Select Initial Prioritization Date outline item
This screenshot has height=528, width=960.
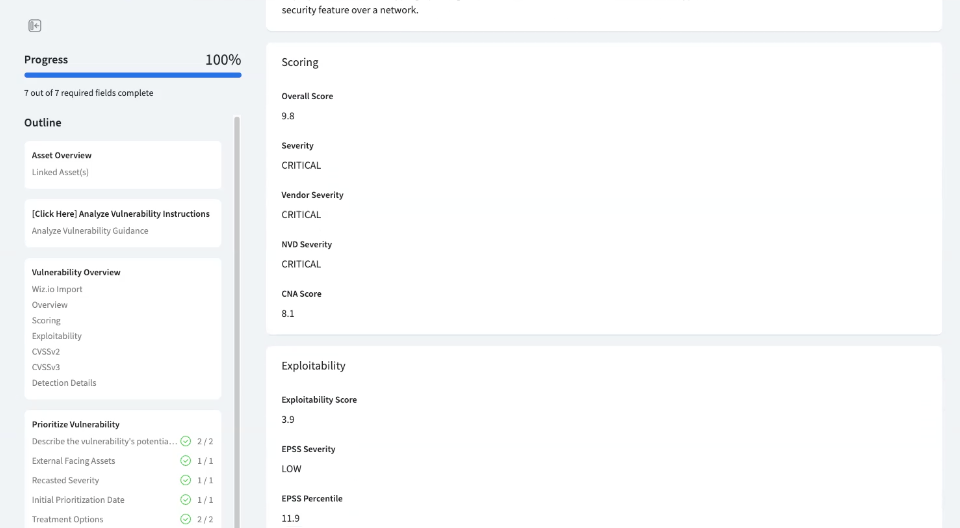point(78,500)
